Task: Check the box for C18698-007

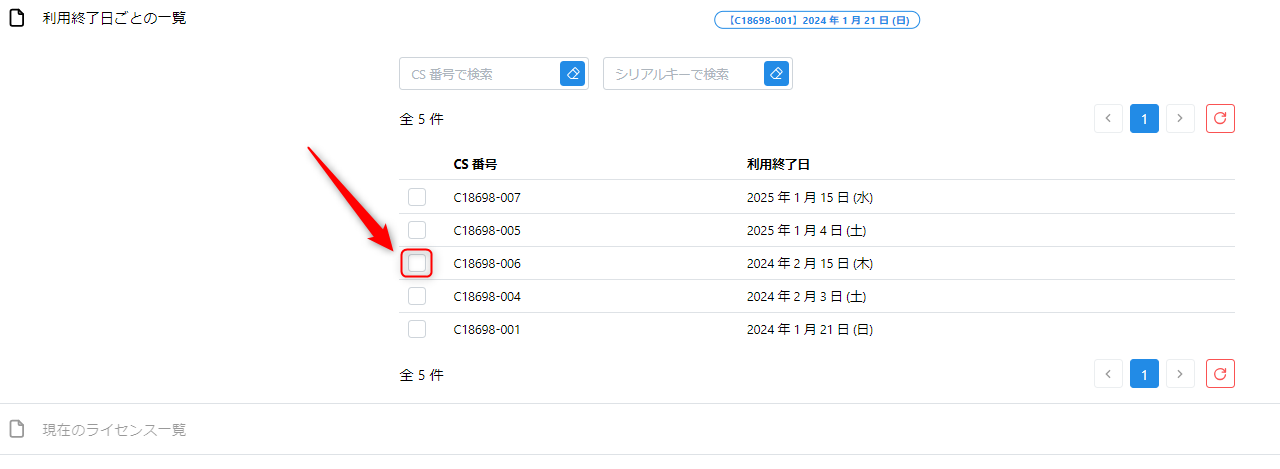Action: pyautogui.click(x=417, y=197)
